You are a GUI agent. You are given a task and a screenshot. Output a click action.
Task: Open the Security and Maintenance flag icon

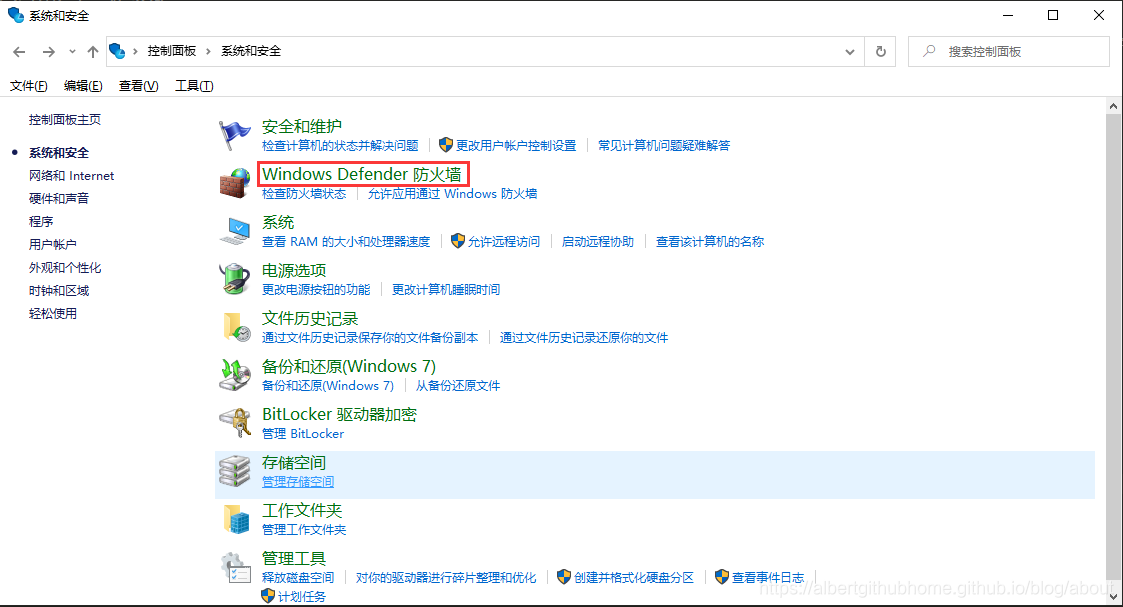(x=234, y=135)
